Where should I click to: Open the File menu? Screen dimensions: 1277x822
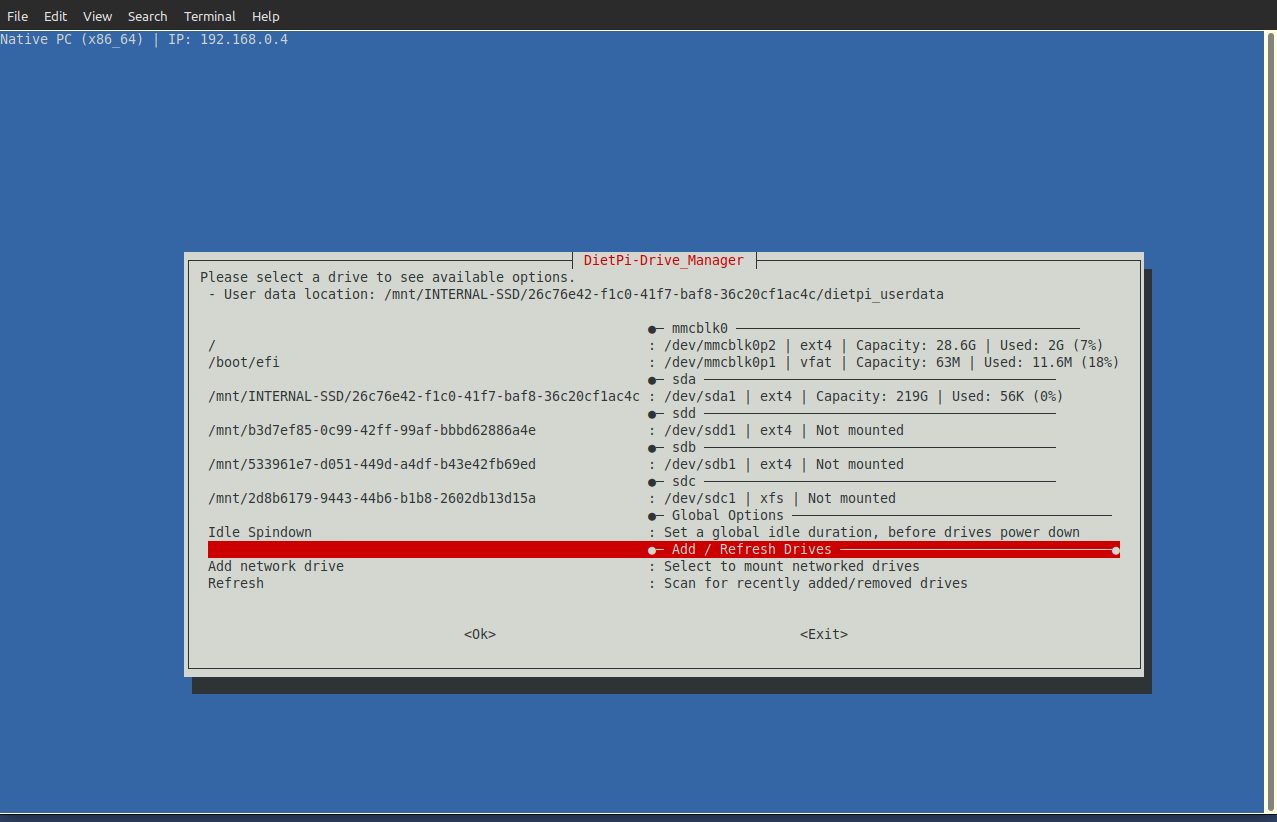point(17,16)
